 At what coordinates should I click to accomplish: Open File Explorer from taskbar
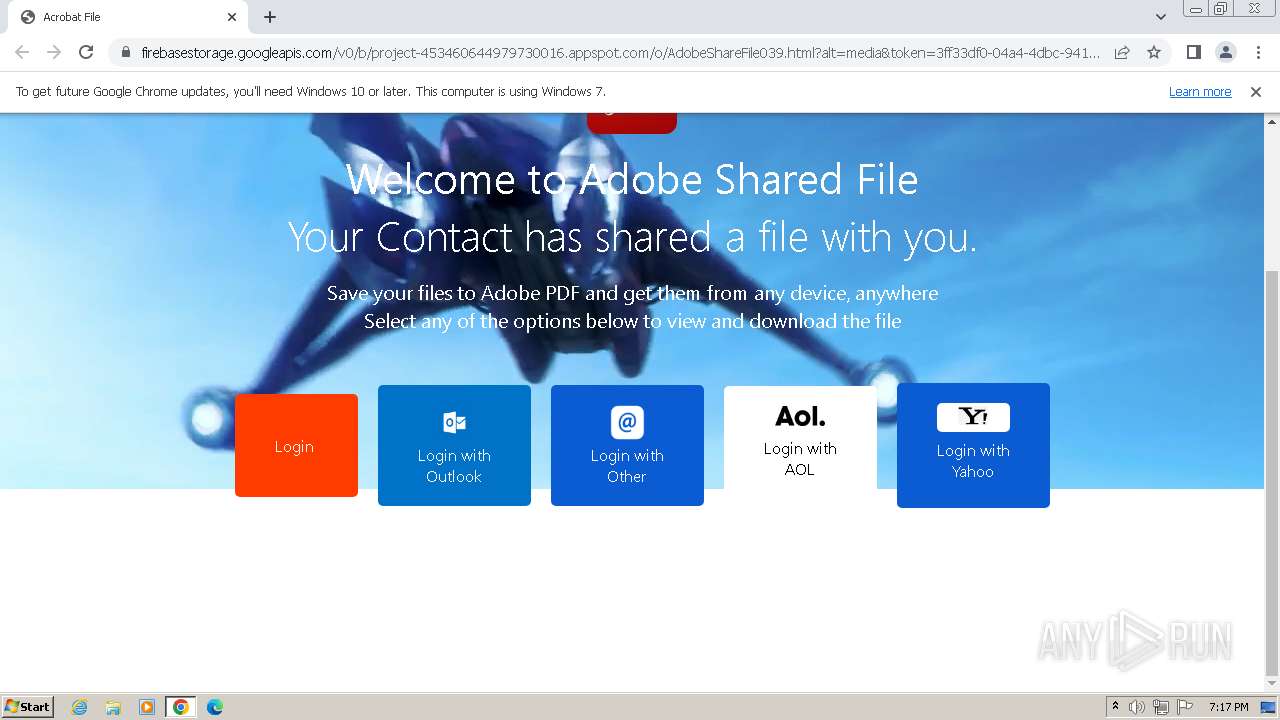click(x=113, y=707)
